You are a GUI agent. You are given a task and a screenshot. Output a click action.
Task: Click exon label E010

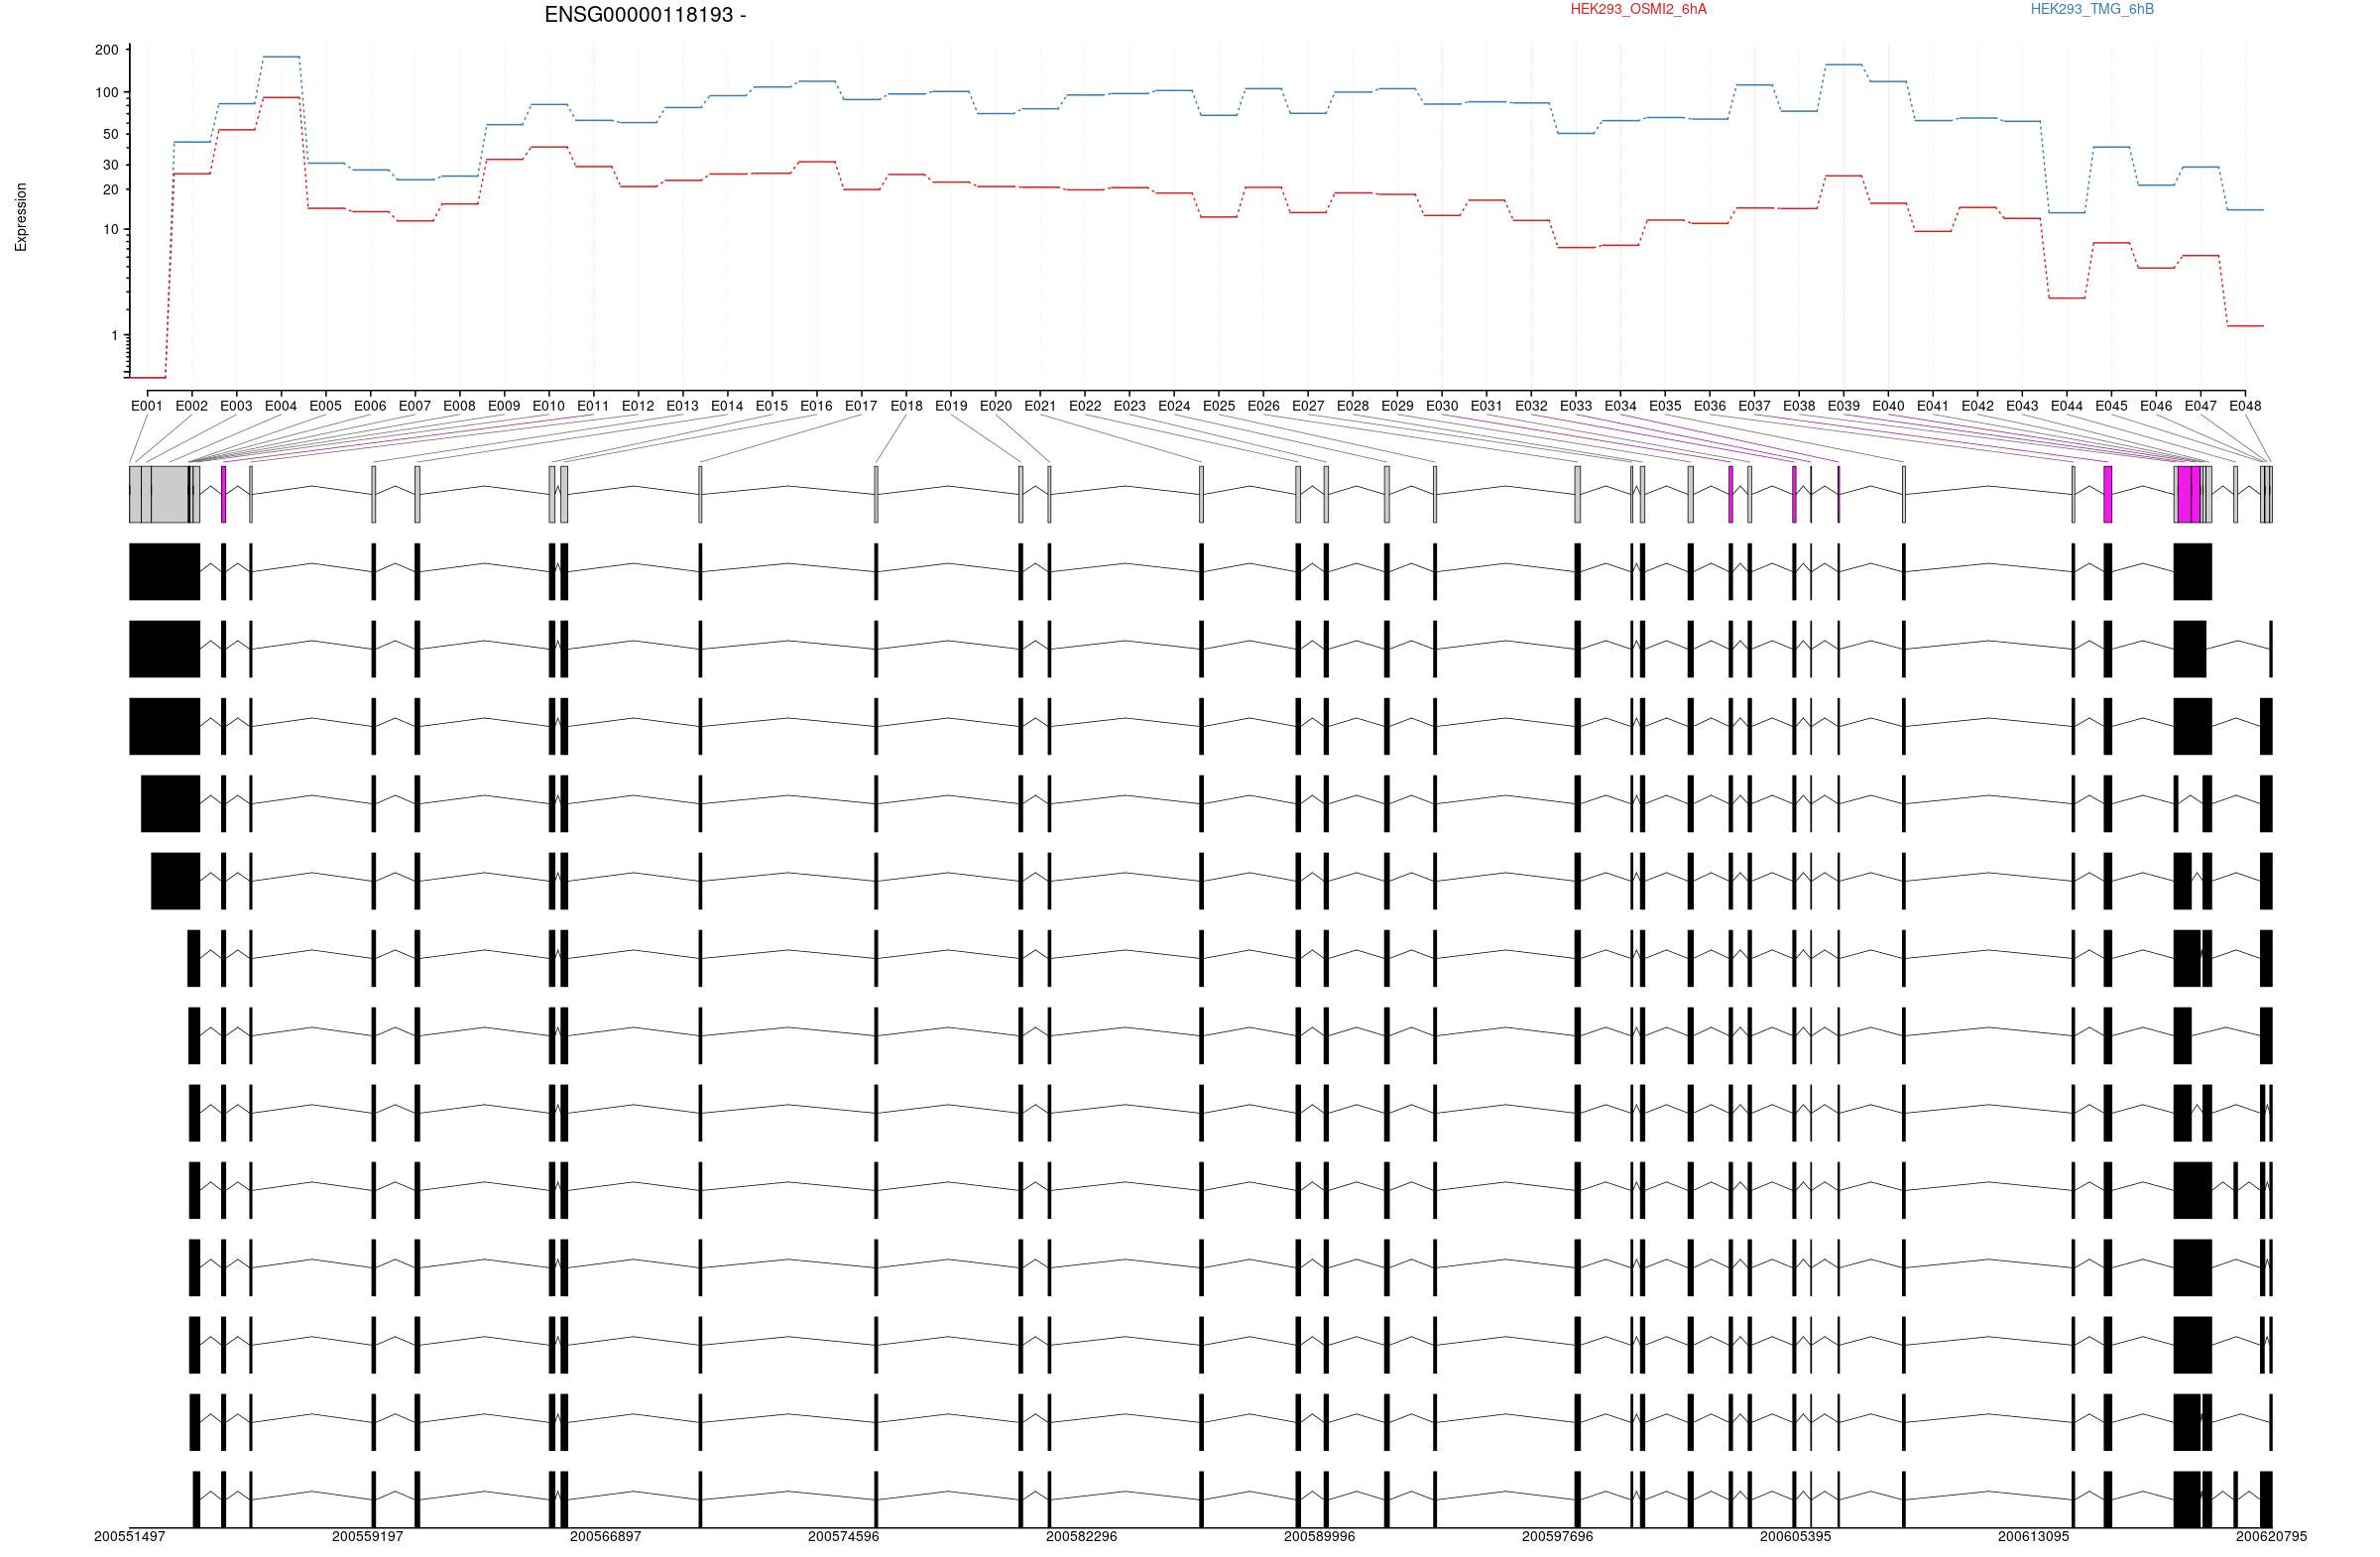point(549,406)
